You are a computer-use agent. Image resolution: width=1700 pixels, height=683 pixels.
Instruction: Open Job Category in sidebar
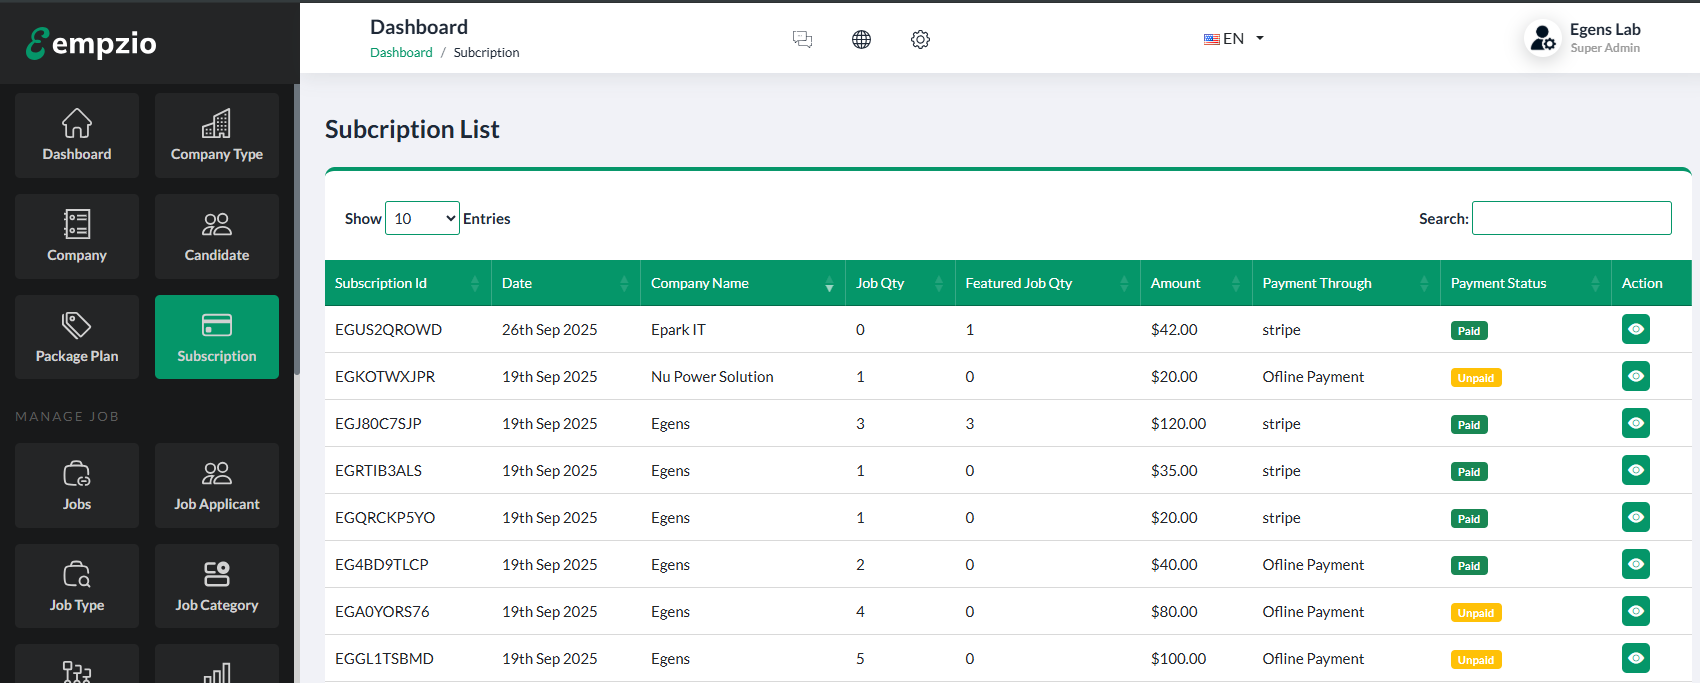click(x=216, y=586)
